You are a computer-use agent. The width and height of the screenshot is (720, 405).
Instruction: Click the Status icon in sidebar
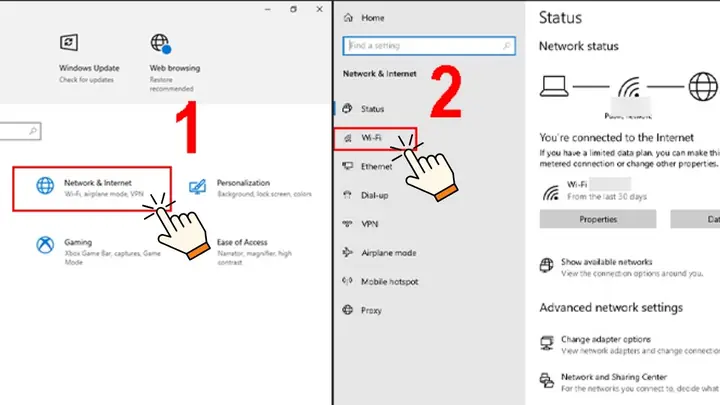coord(348,108)
